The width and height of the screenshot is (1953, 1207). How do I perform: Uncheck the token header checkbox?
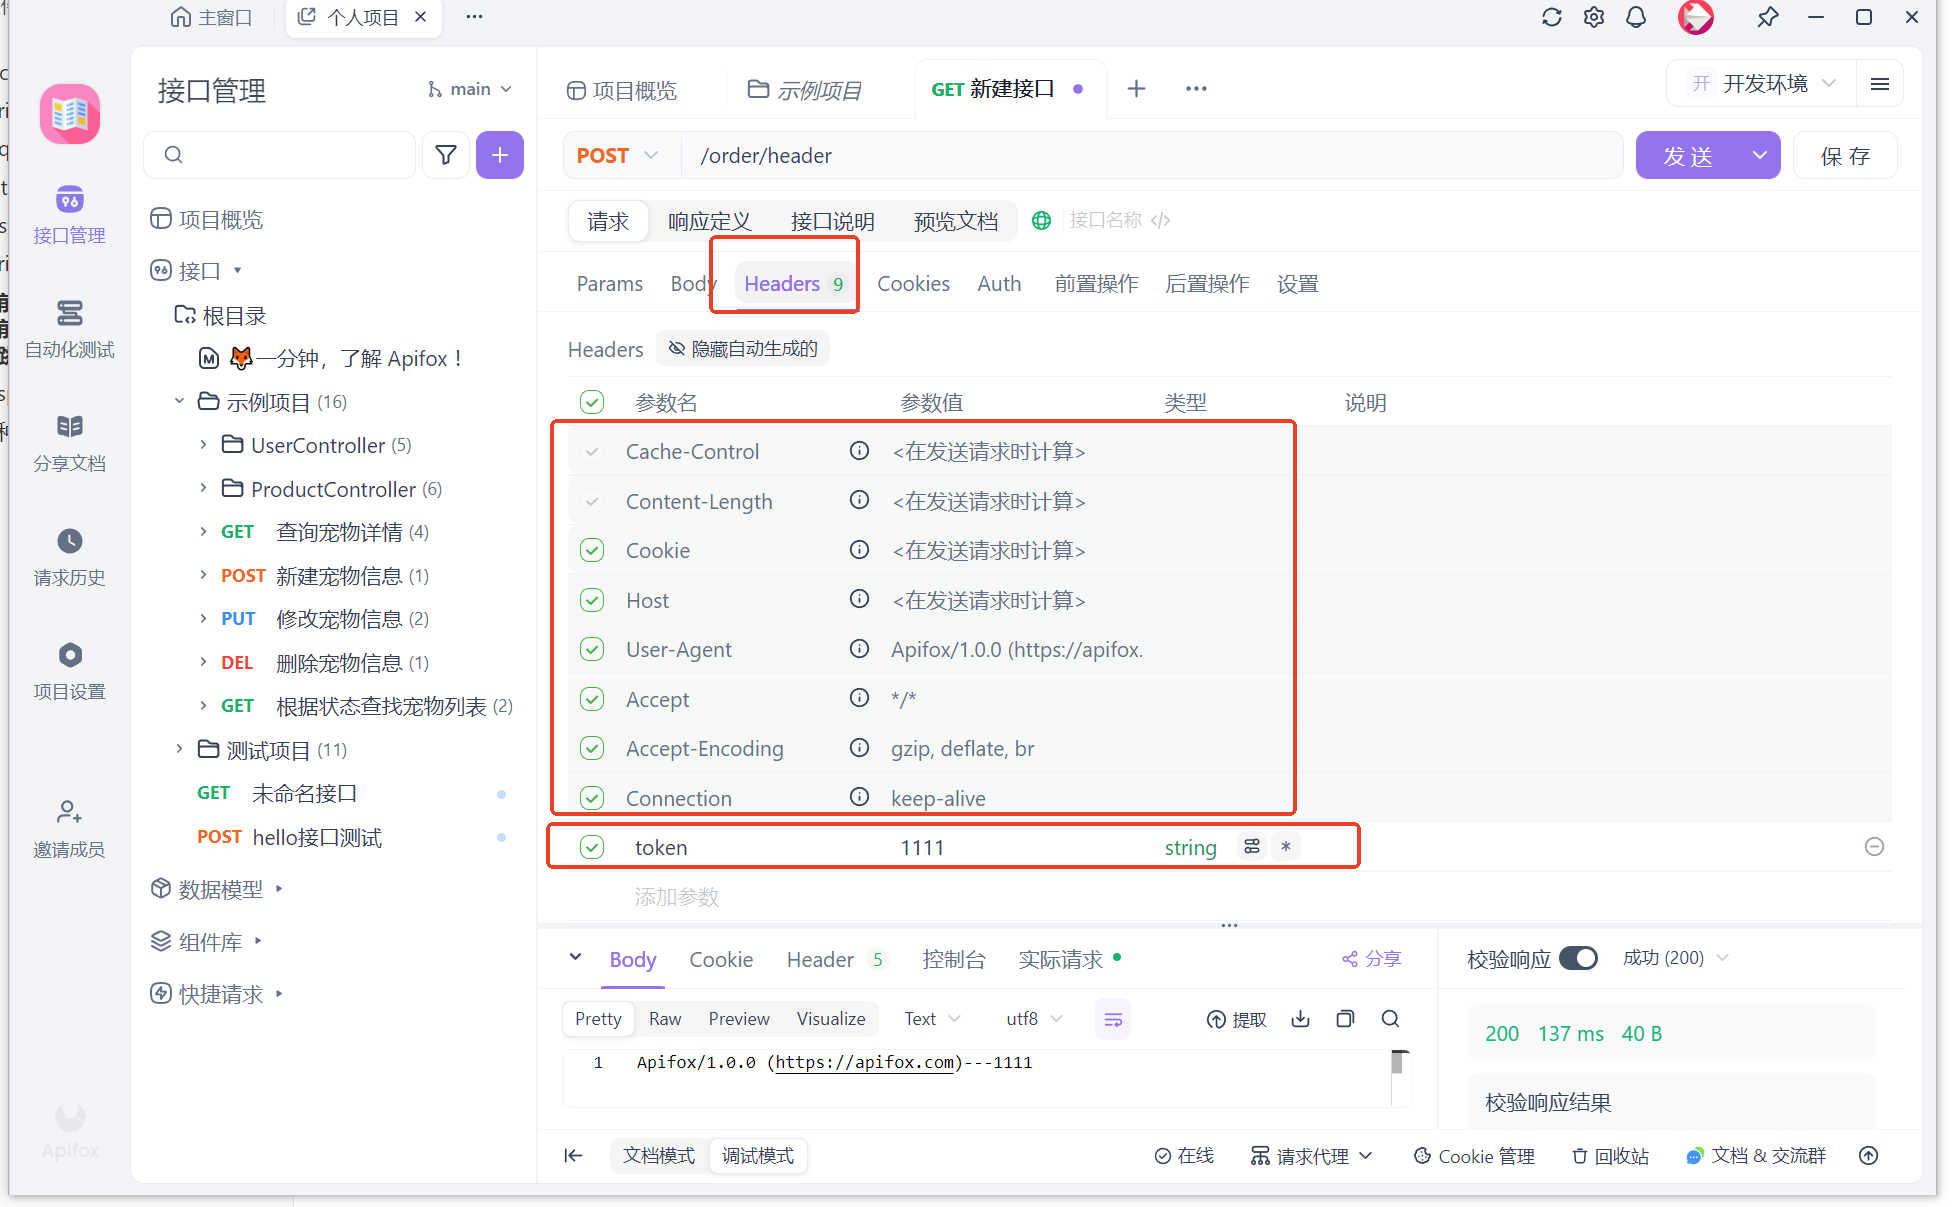tap(592, 848)
